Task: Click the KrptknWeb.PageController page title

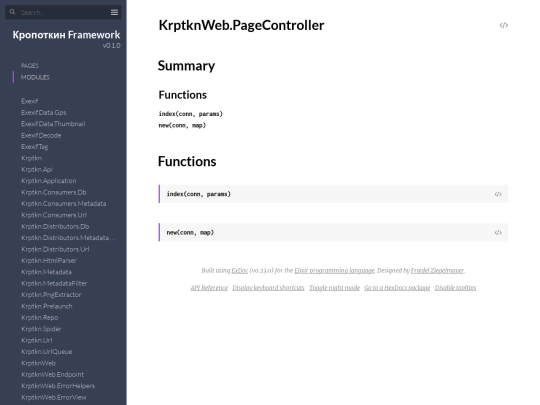Action: tap(241, 25)
